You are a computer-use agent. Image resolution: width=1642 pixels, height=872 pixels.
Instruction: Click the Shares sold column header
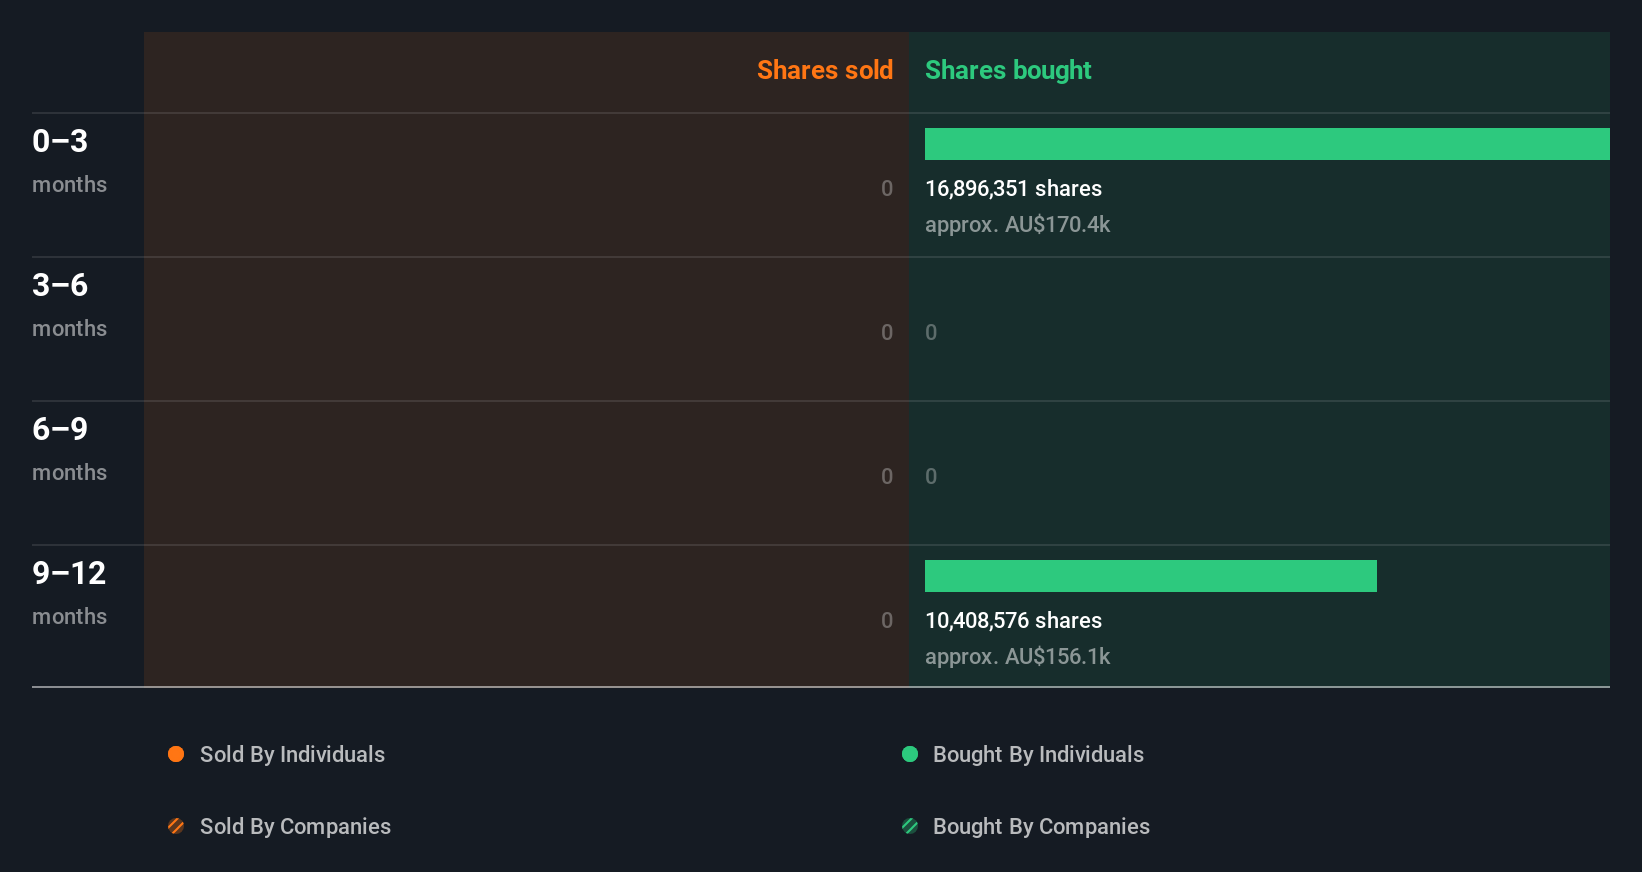click(825, 70)
